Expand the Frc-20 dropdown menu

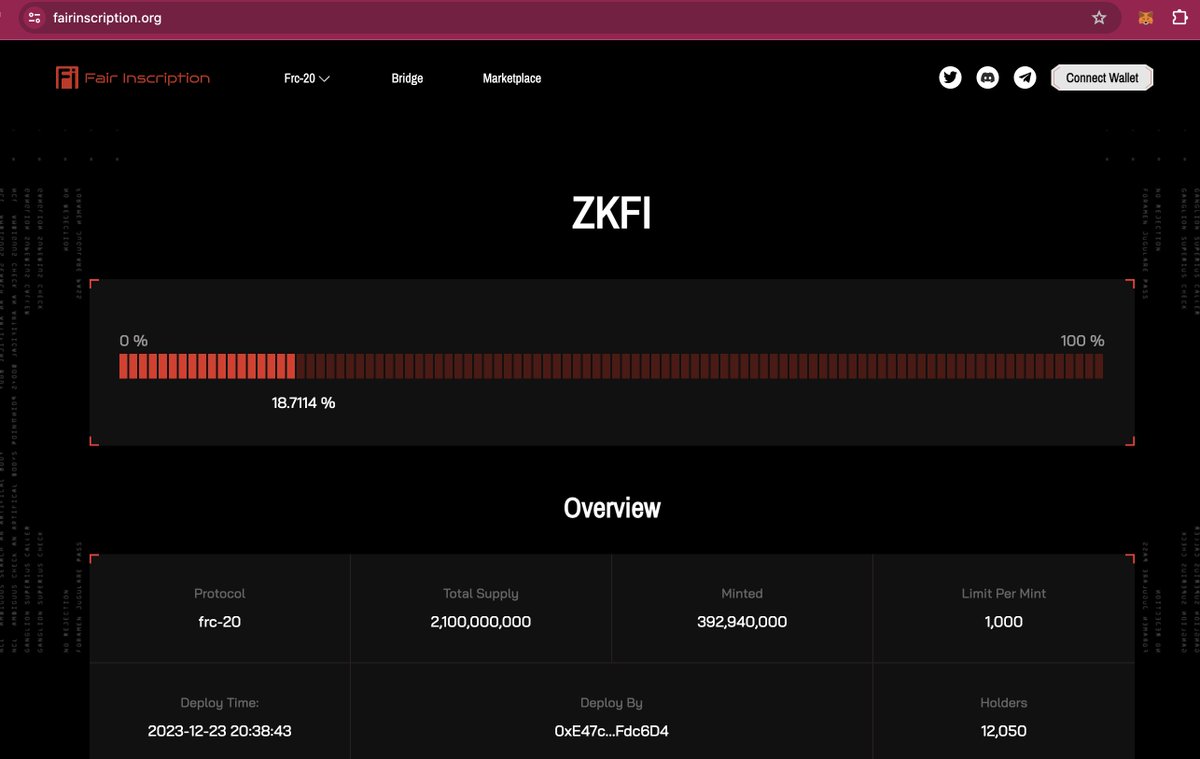pos(307,78)
